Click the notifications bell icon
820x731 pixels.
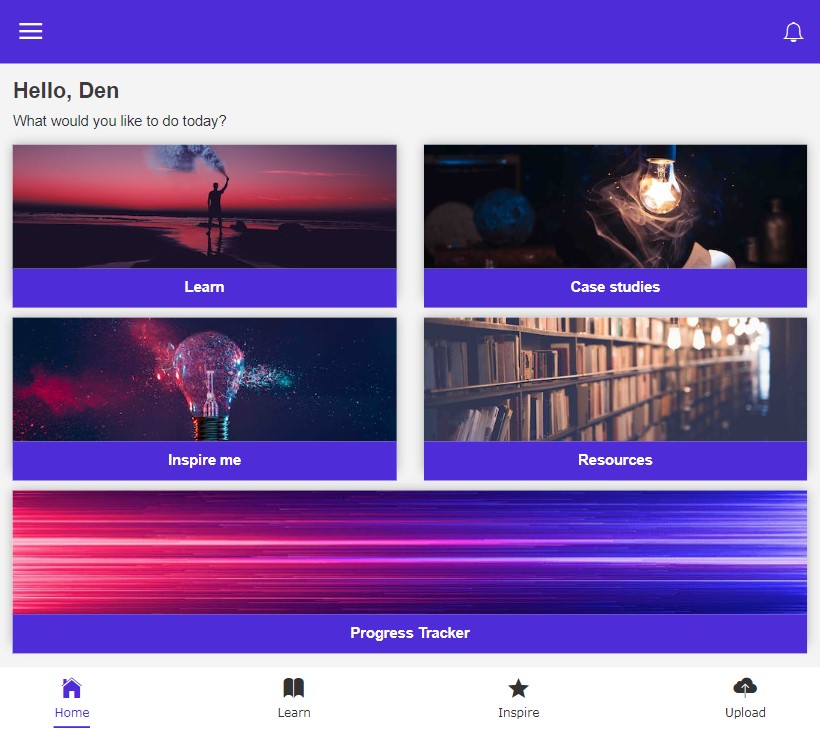point(793,32)
